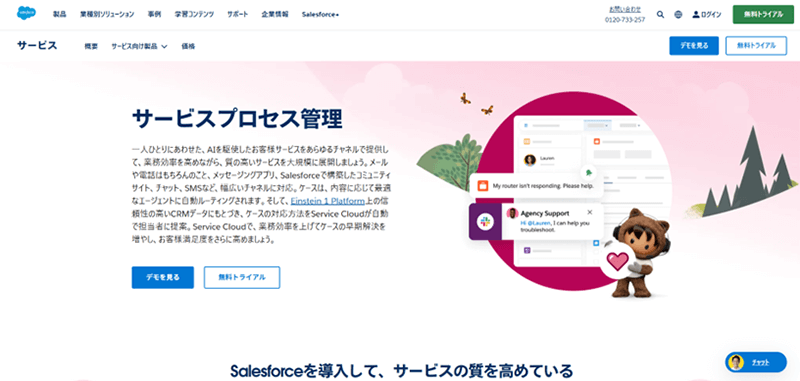This screenshot has height=381, width=800.
Task: Open the 事例 menu
Action: (154, 15)
